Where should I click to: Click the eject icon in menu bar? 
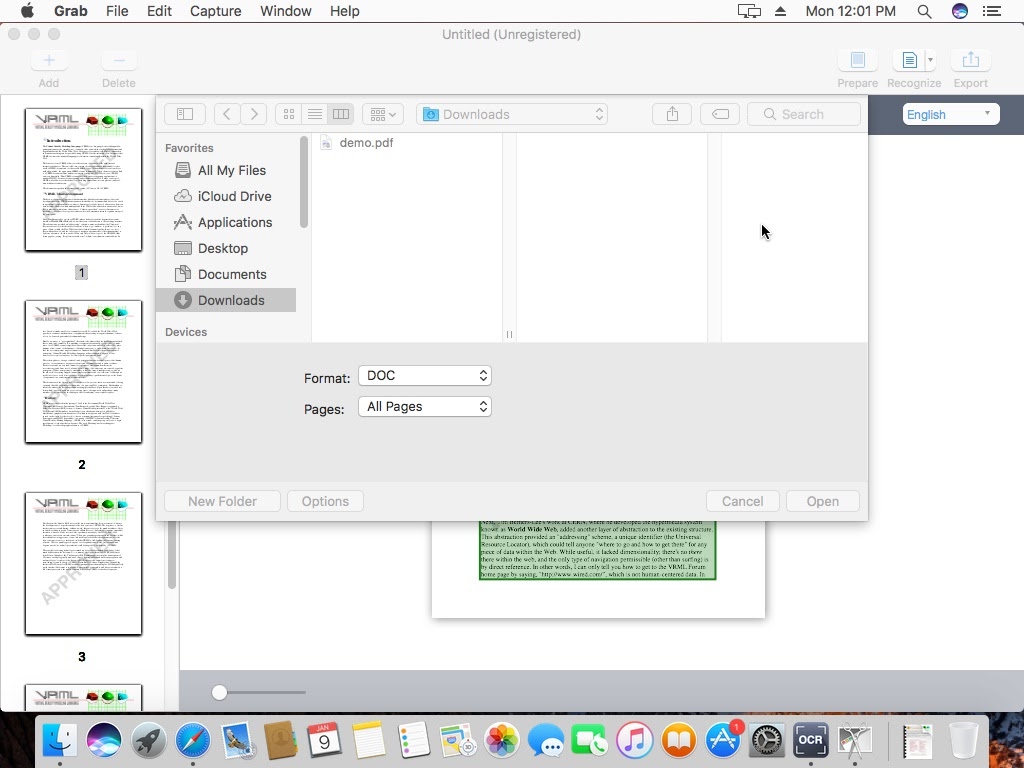coord(780,11)
